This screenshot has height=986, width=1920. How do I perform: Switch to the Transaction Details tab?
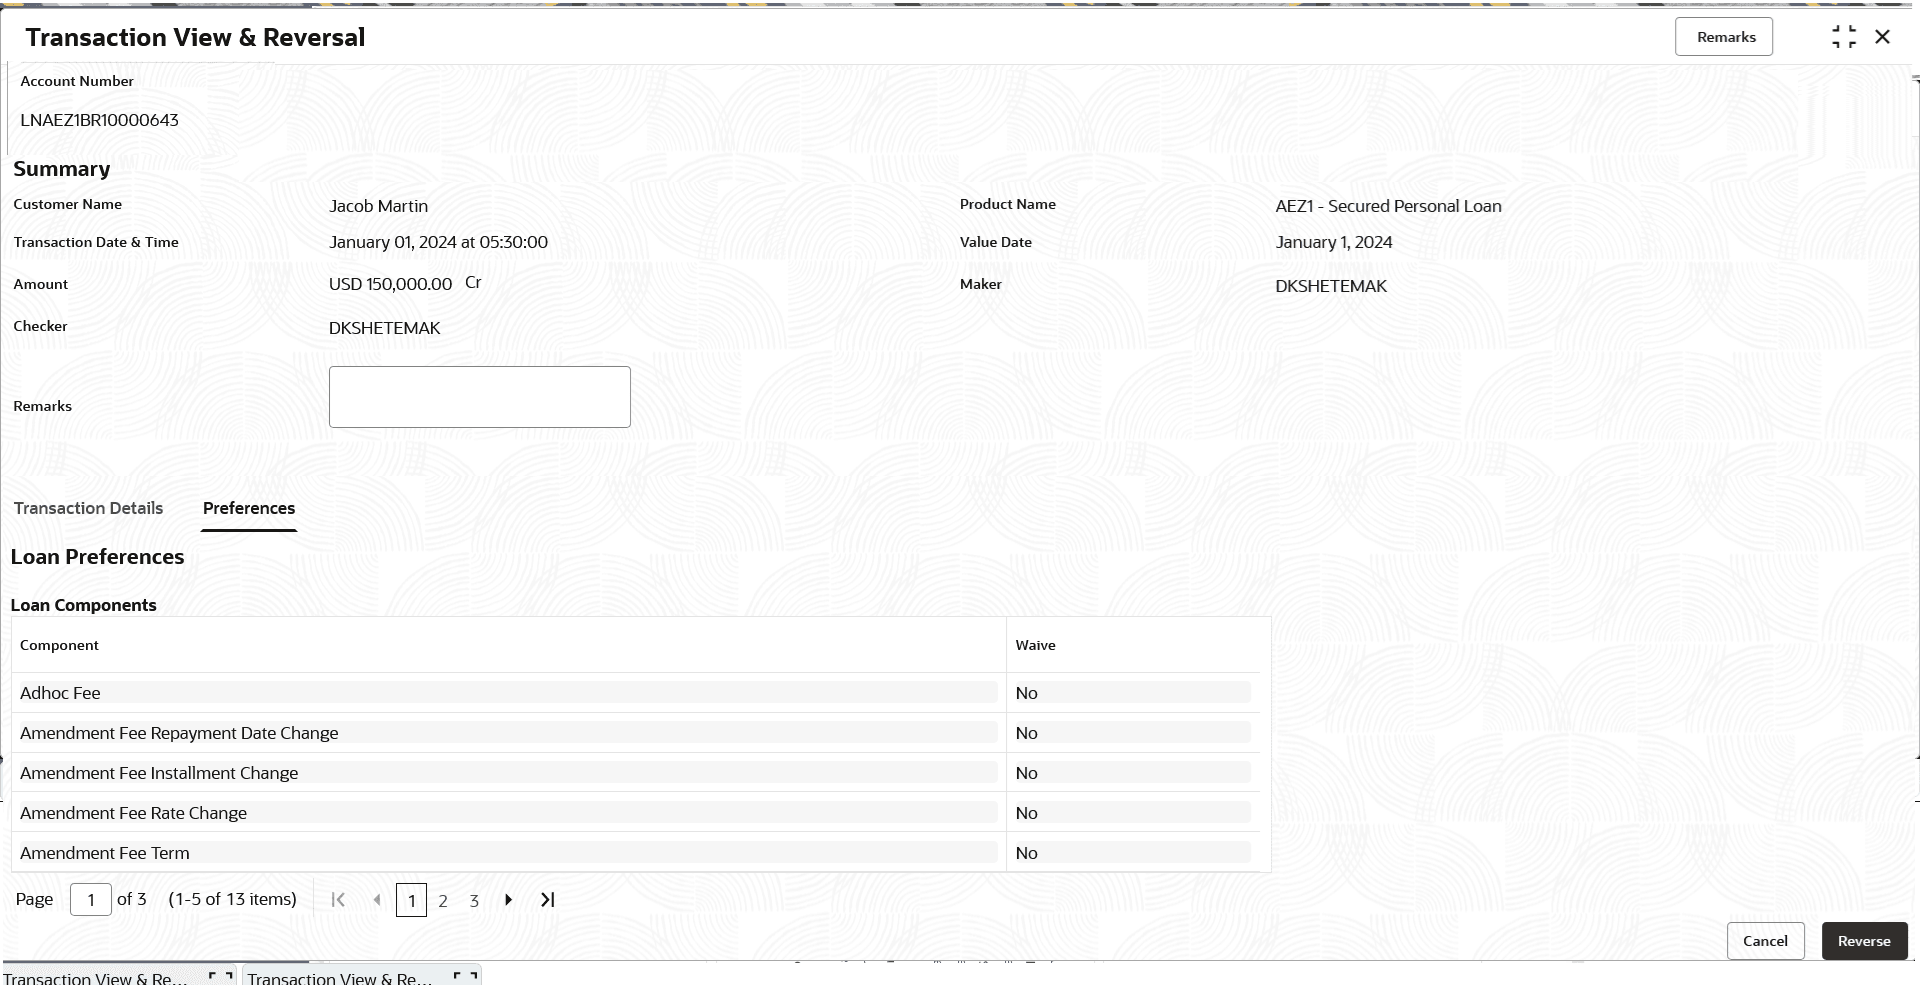click(x=88, y=508)
